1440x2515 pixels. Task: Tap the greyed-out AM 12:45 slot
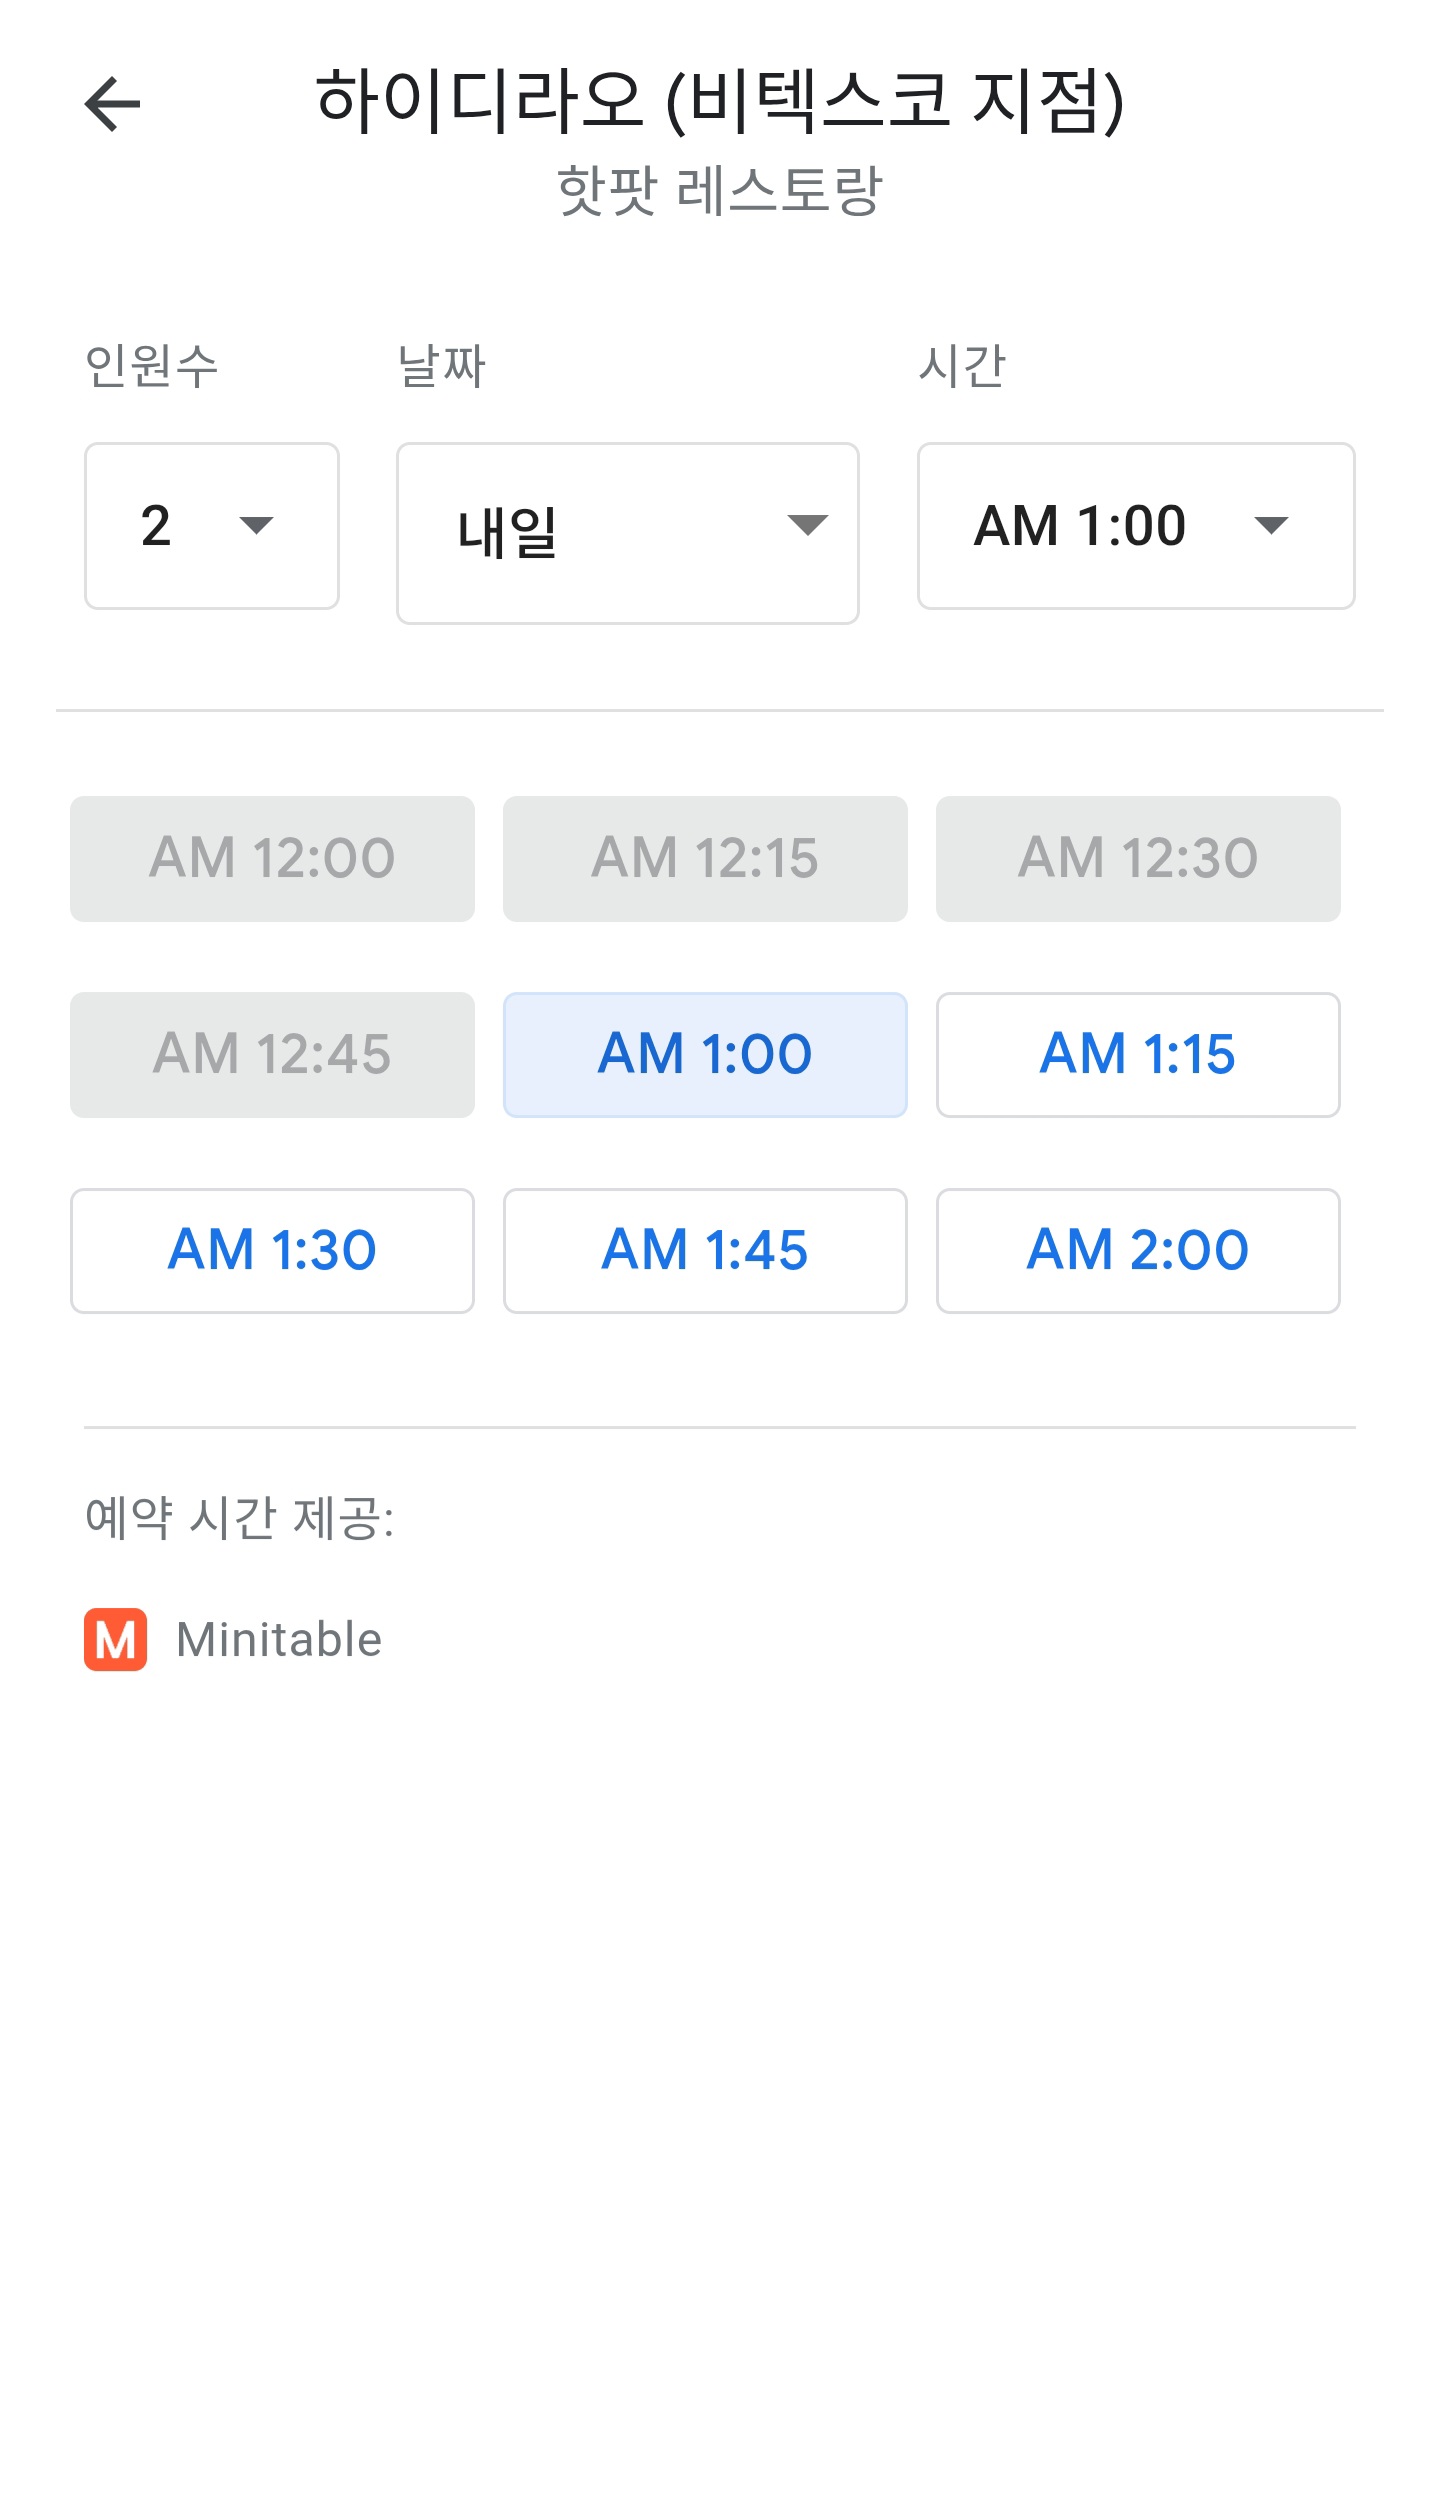272,1055
